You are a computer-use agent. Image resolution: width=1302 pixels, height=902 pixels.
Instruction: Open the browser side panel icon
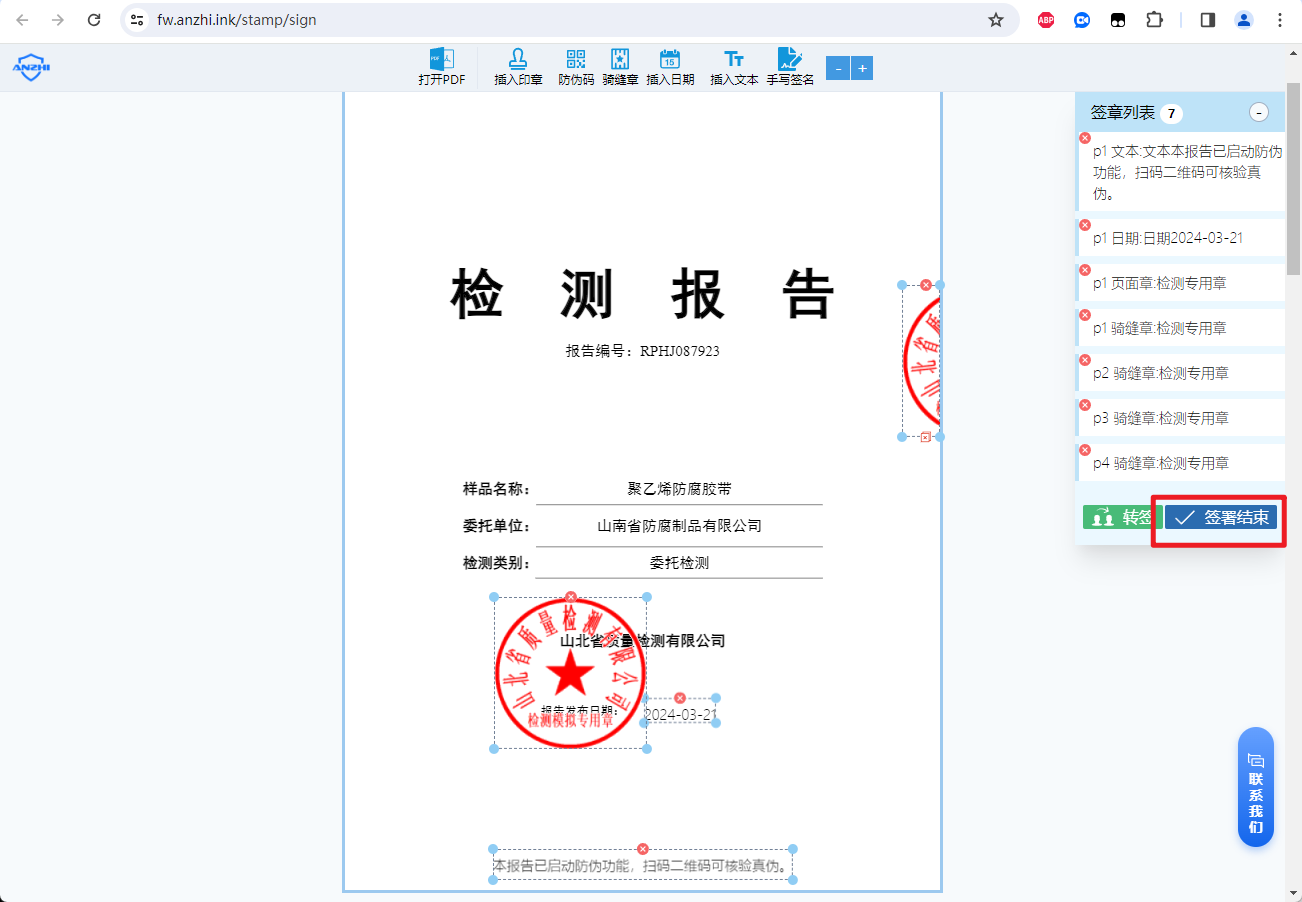tap(1206, 19)
